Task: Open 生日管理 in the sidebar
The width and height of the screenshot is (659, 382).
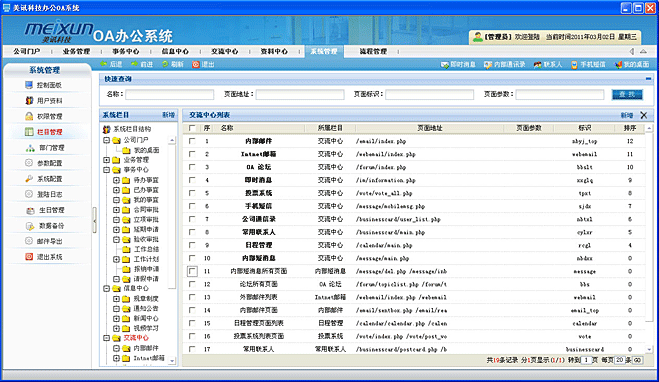Action: pos(45,210)
